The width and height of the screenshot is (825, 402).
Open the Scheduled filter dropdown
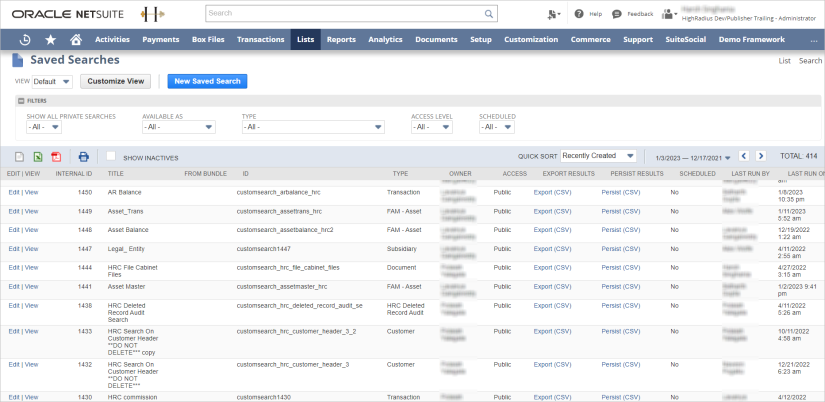(497, 127)
